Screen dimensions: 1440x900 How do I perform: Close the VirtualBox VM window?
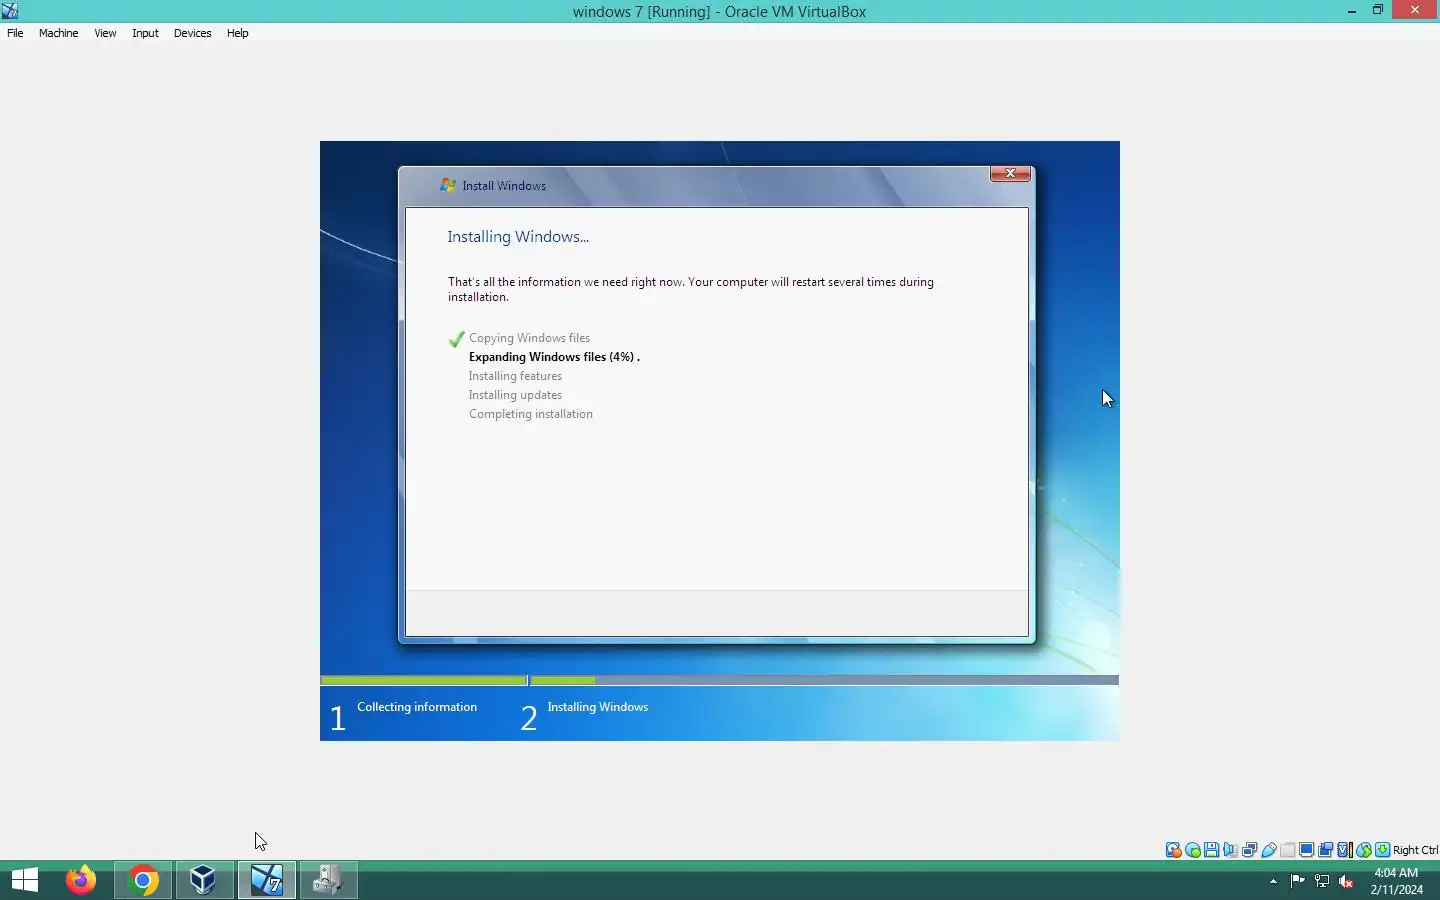[1415, 10]
